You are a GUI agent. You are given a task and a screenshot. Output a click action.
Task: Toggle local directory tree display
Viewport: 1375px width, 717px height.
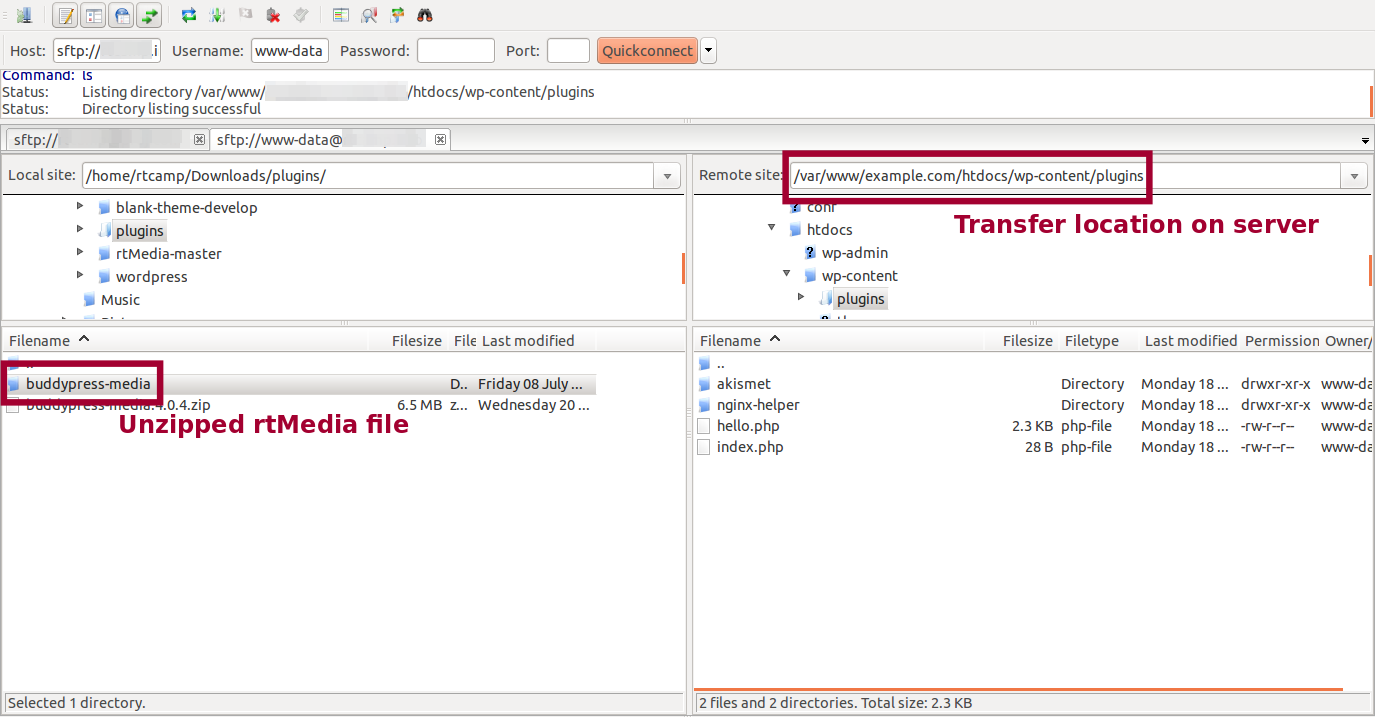coord(93,15)
